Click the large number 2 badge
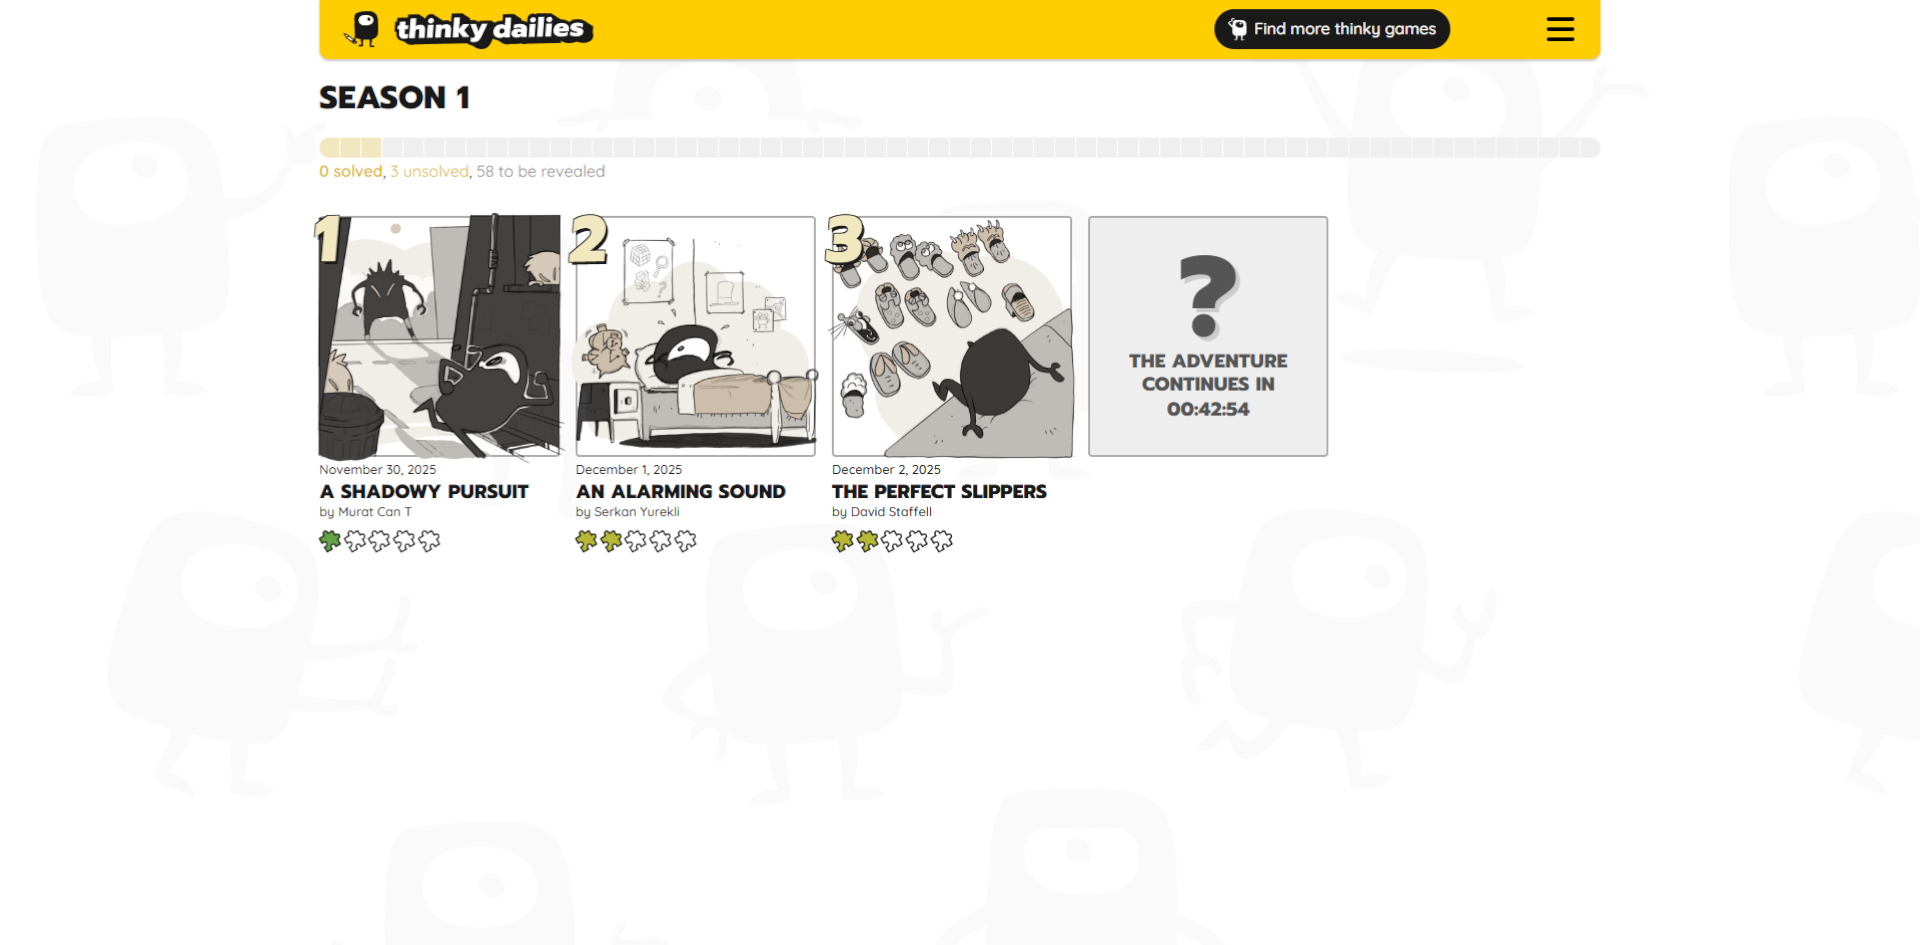Image resolution: width=1920 pixels, height=945 pixels. [x=589, y=240]
